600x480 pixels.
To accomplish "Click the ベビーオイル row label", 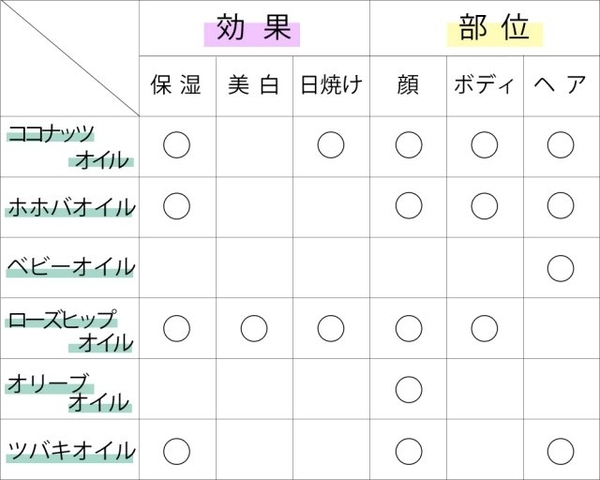I will (70, 267).
